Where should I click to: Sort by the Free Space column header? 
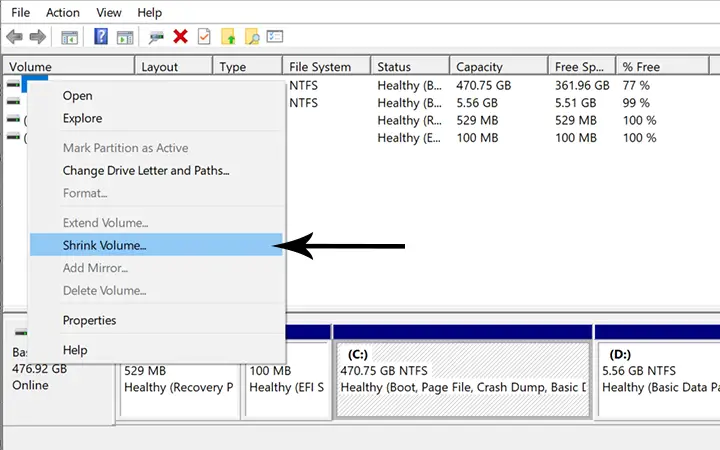coord(582,67)
